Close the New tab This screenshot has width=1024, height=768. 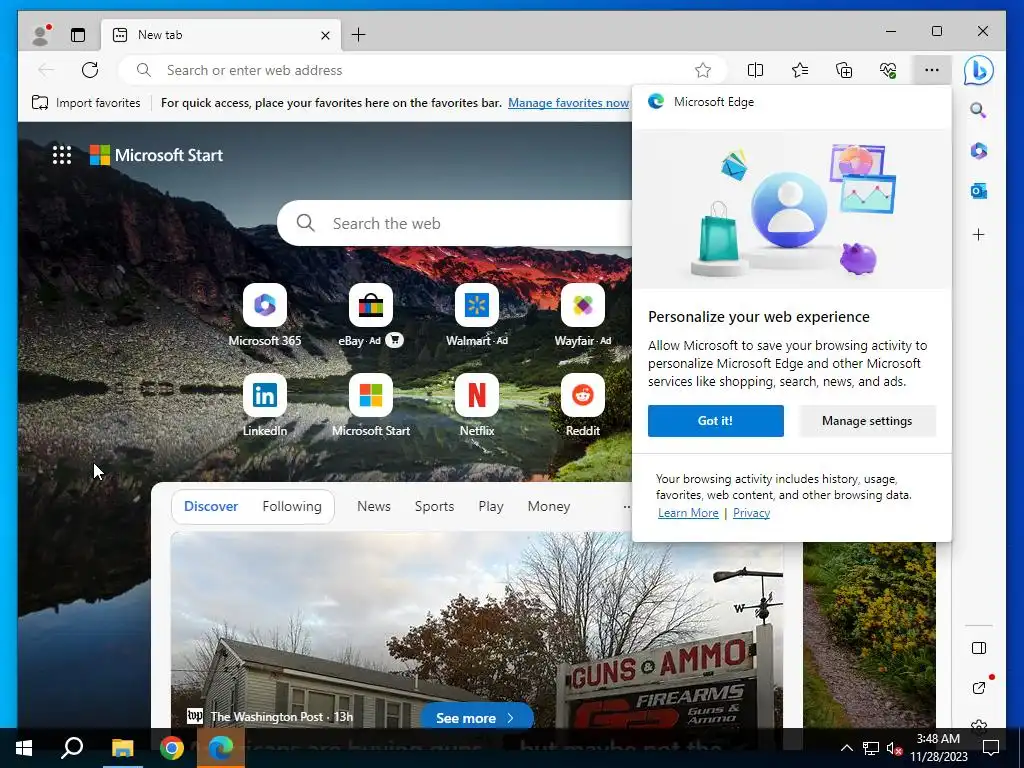(x=325, y=35)
